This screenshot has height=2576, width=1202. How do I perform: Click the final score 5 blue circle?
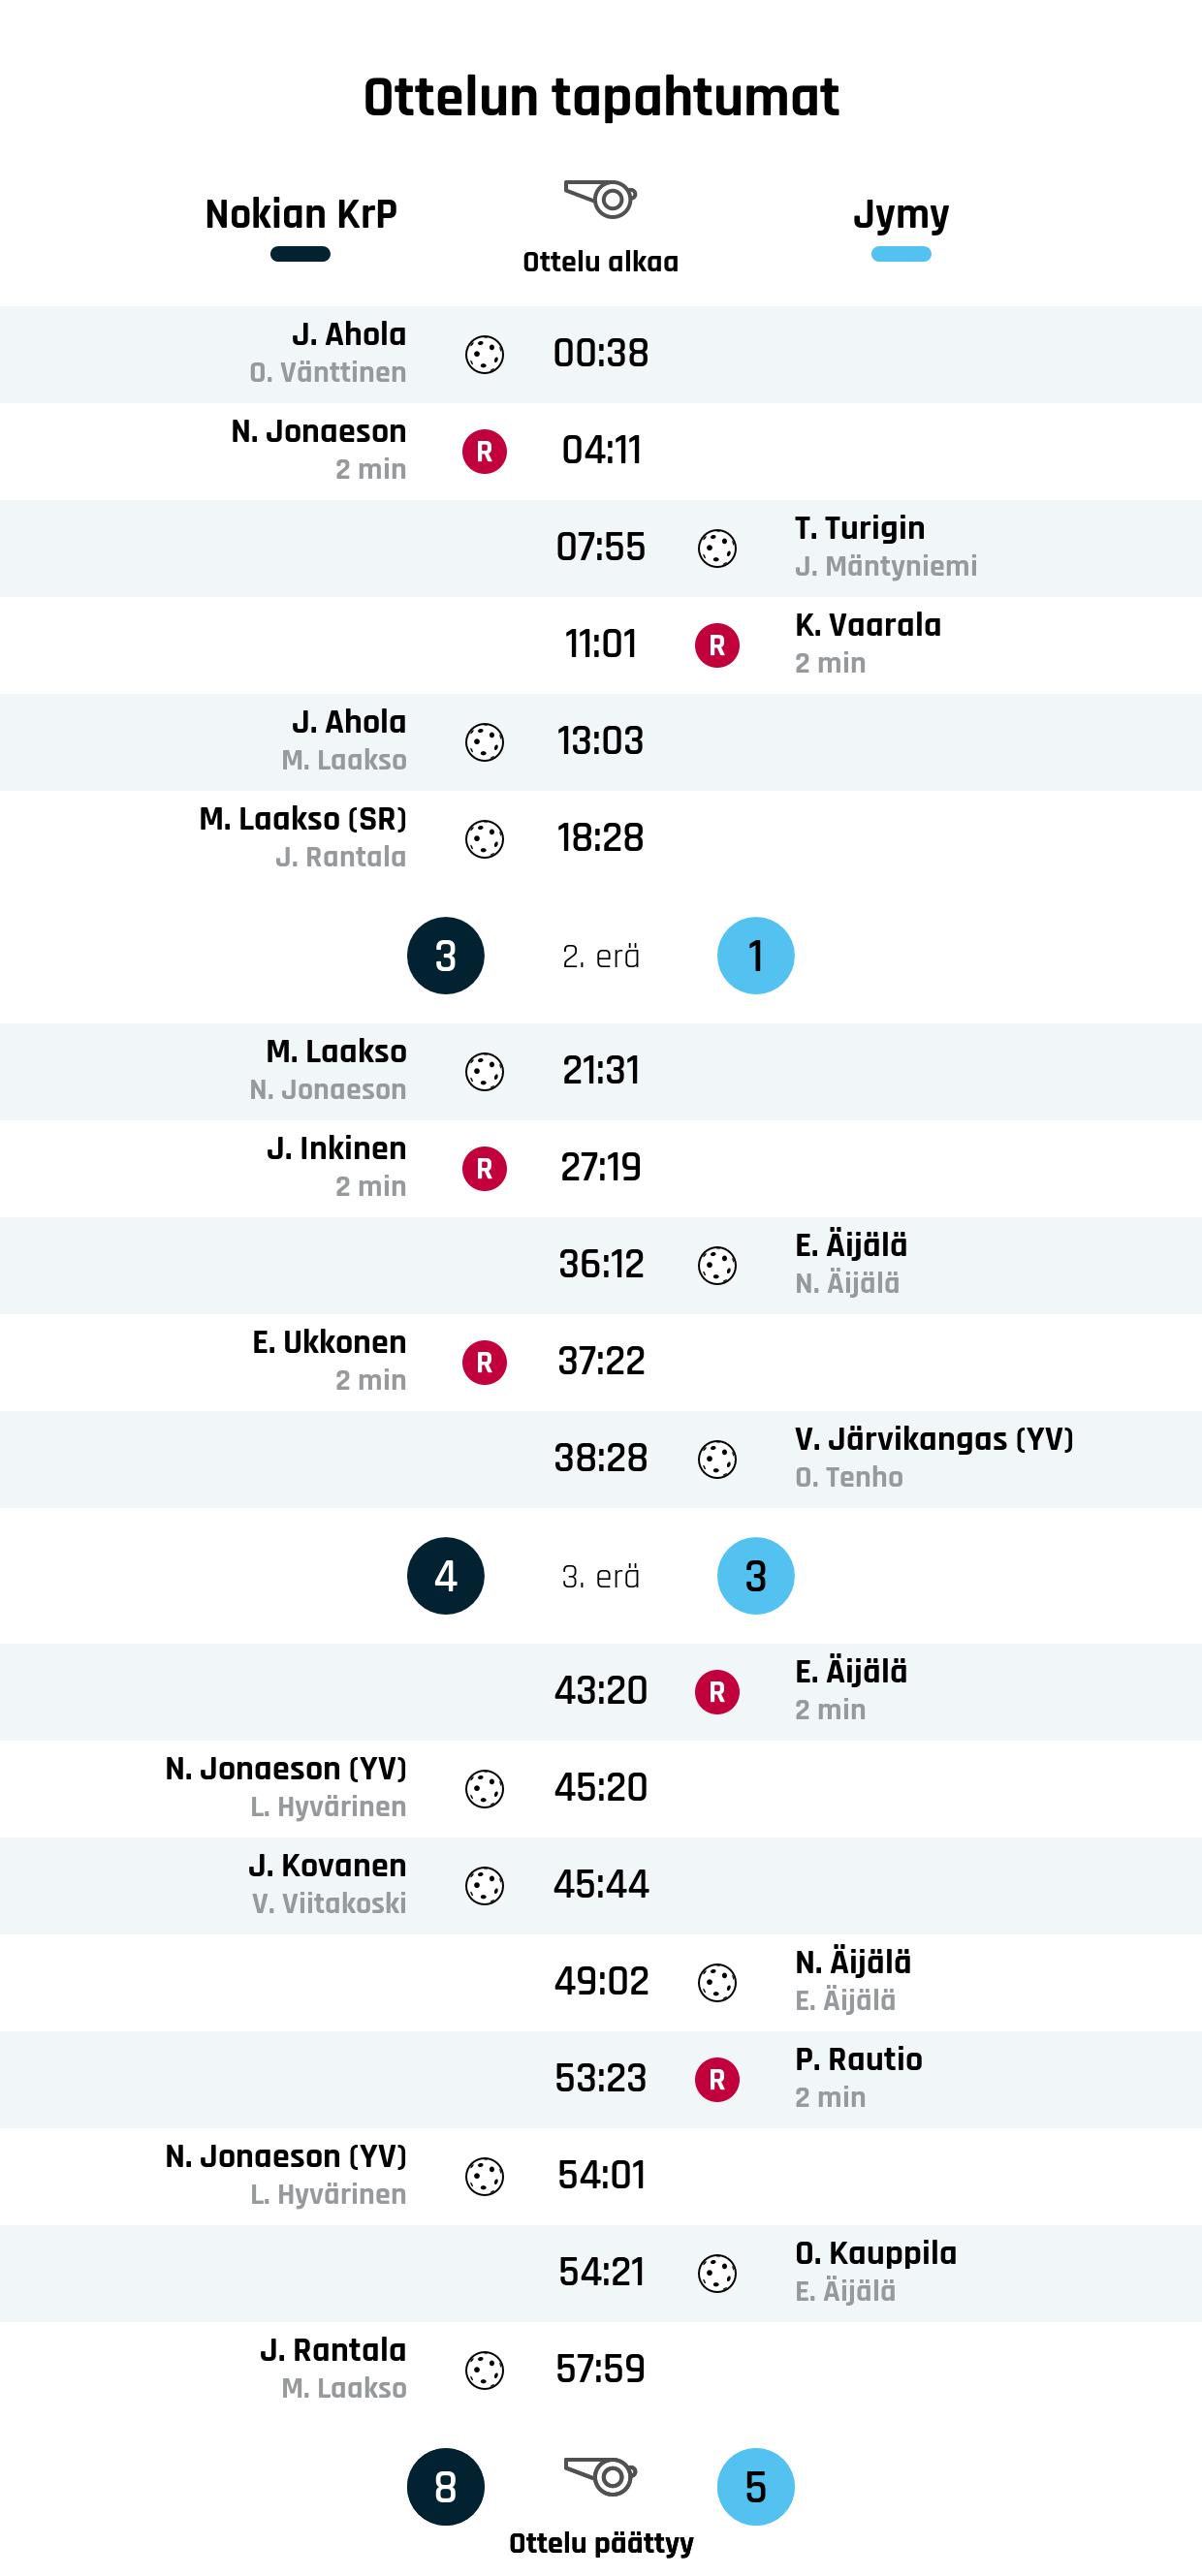coord(756,2487)
